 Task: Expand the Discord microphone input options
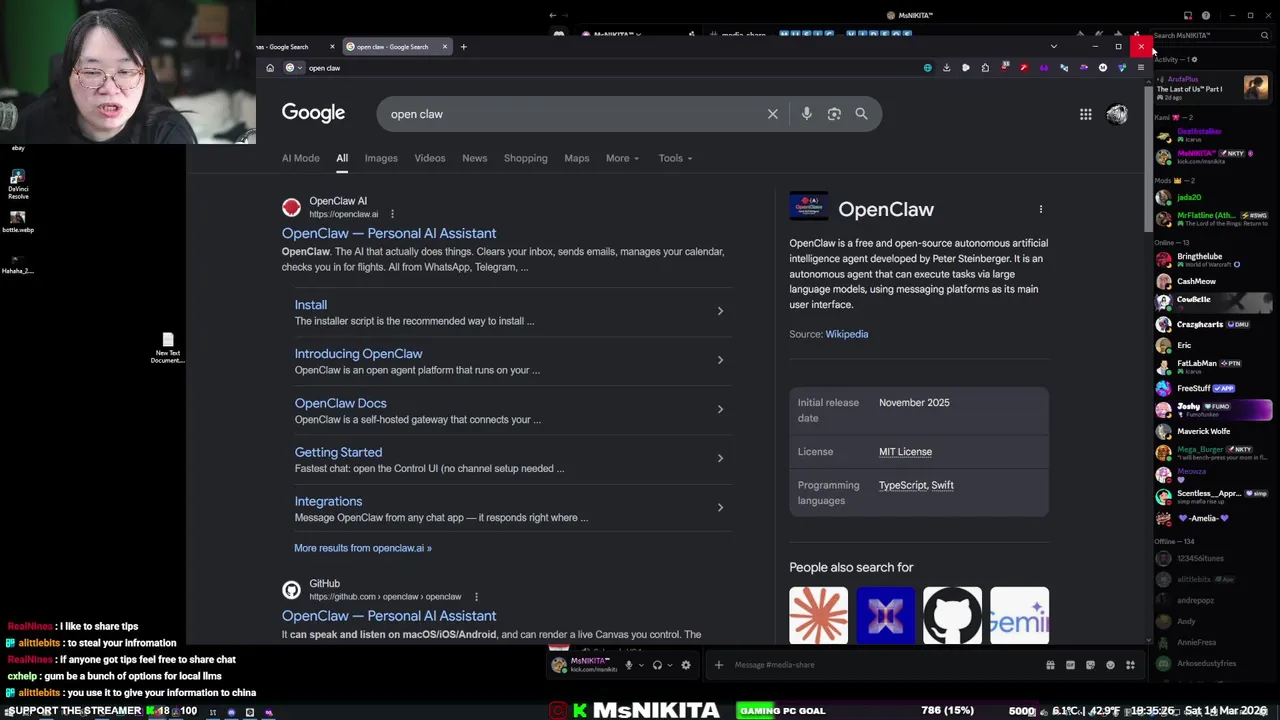pos(641,665)
